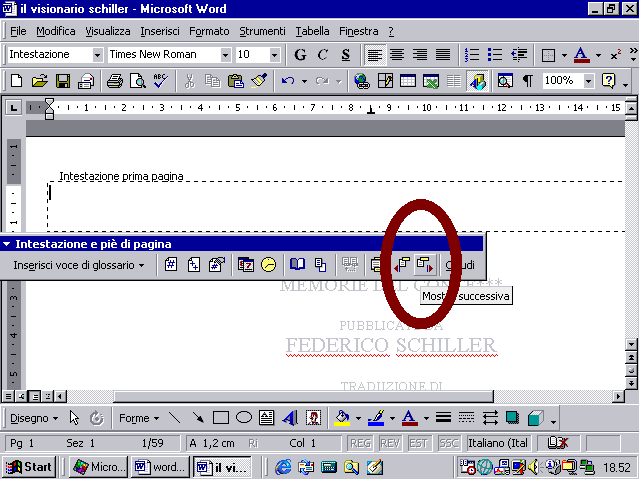Click the Show Next (Mostra successiva) icon
639x479 pixels.
(424, 265)
